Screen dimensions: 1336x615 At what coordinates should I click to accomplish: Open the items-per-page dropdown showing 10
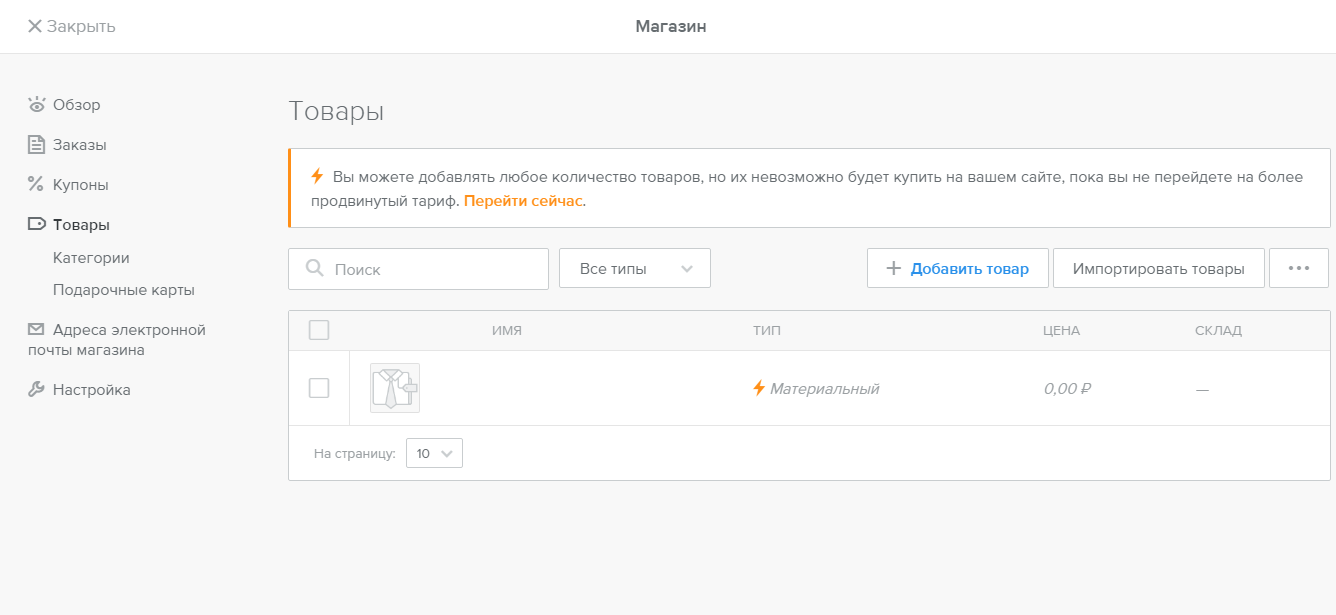[x=434, y=452]
